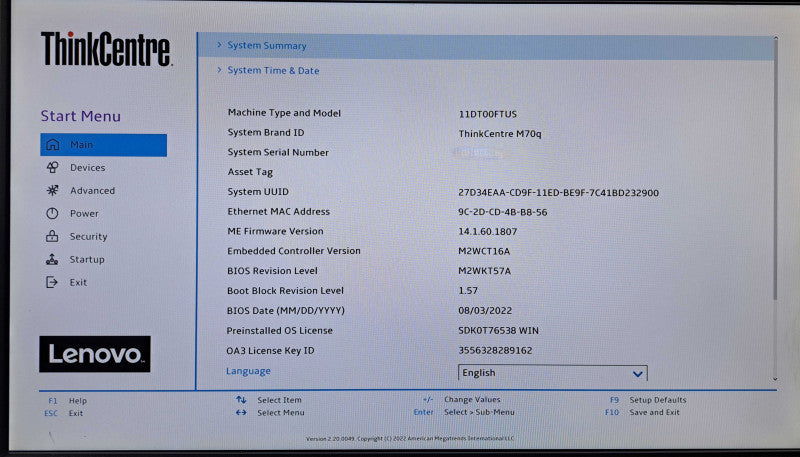Click the scrollbar down arrow
Screen dimensions: 800x457
point(776,379)
